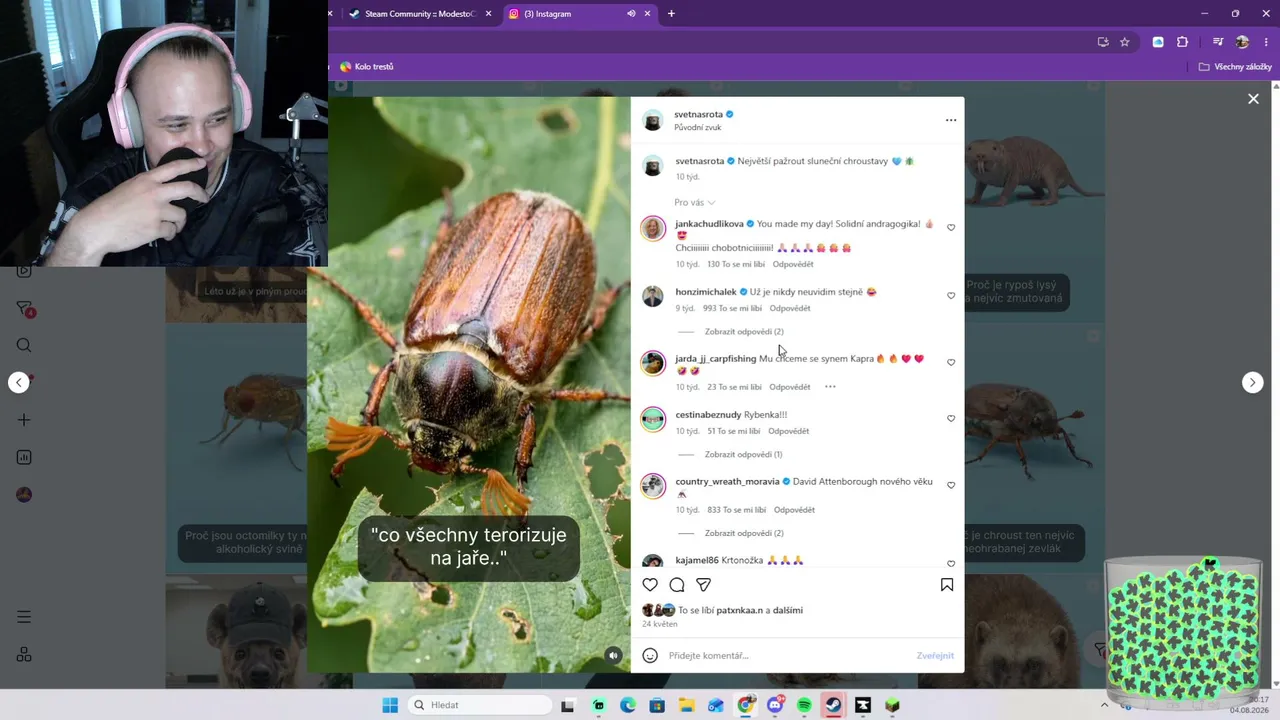Show 2 replies under country_wreath_moravia's comment
Image resolution: width=1280 pixels, height=720 pixels.
point(744,534)
